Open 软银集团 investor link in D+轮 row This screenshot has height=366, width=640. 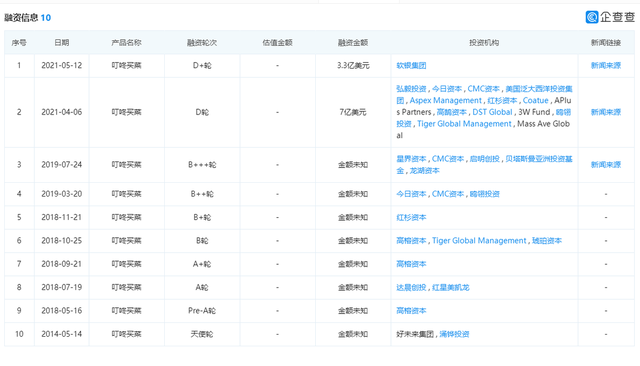pos(411,65)
